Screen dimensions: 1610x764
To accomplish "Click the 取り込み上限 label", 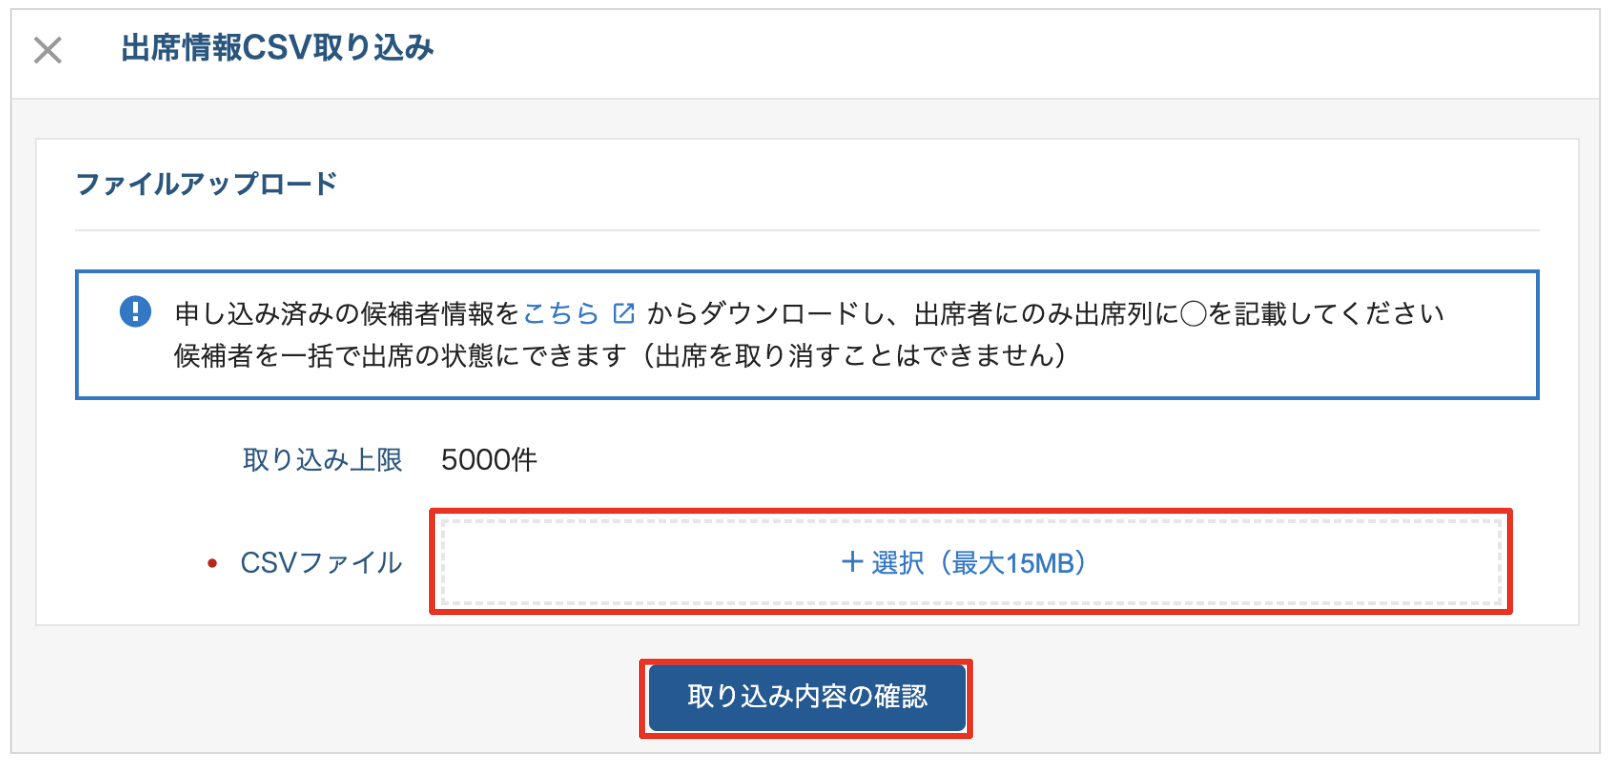I will 322,460.
